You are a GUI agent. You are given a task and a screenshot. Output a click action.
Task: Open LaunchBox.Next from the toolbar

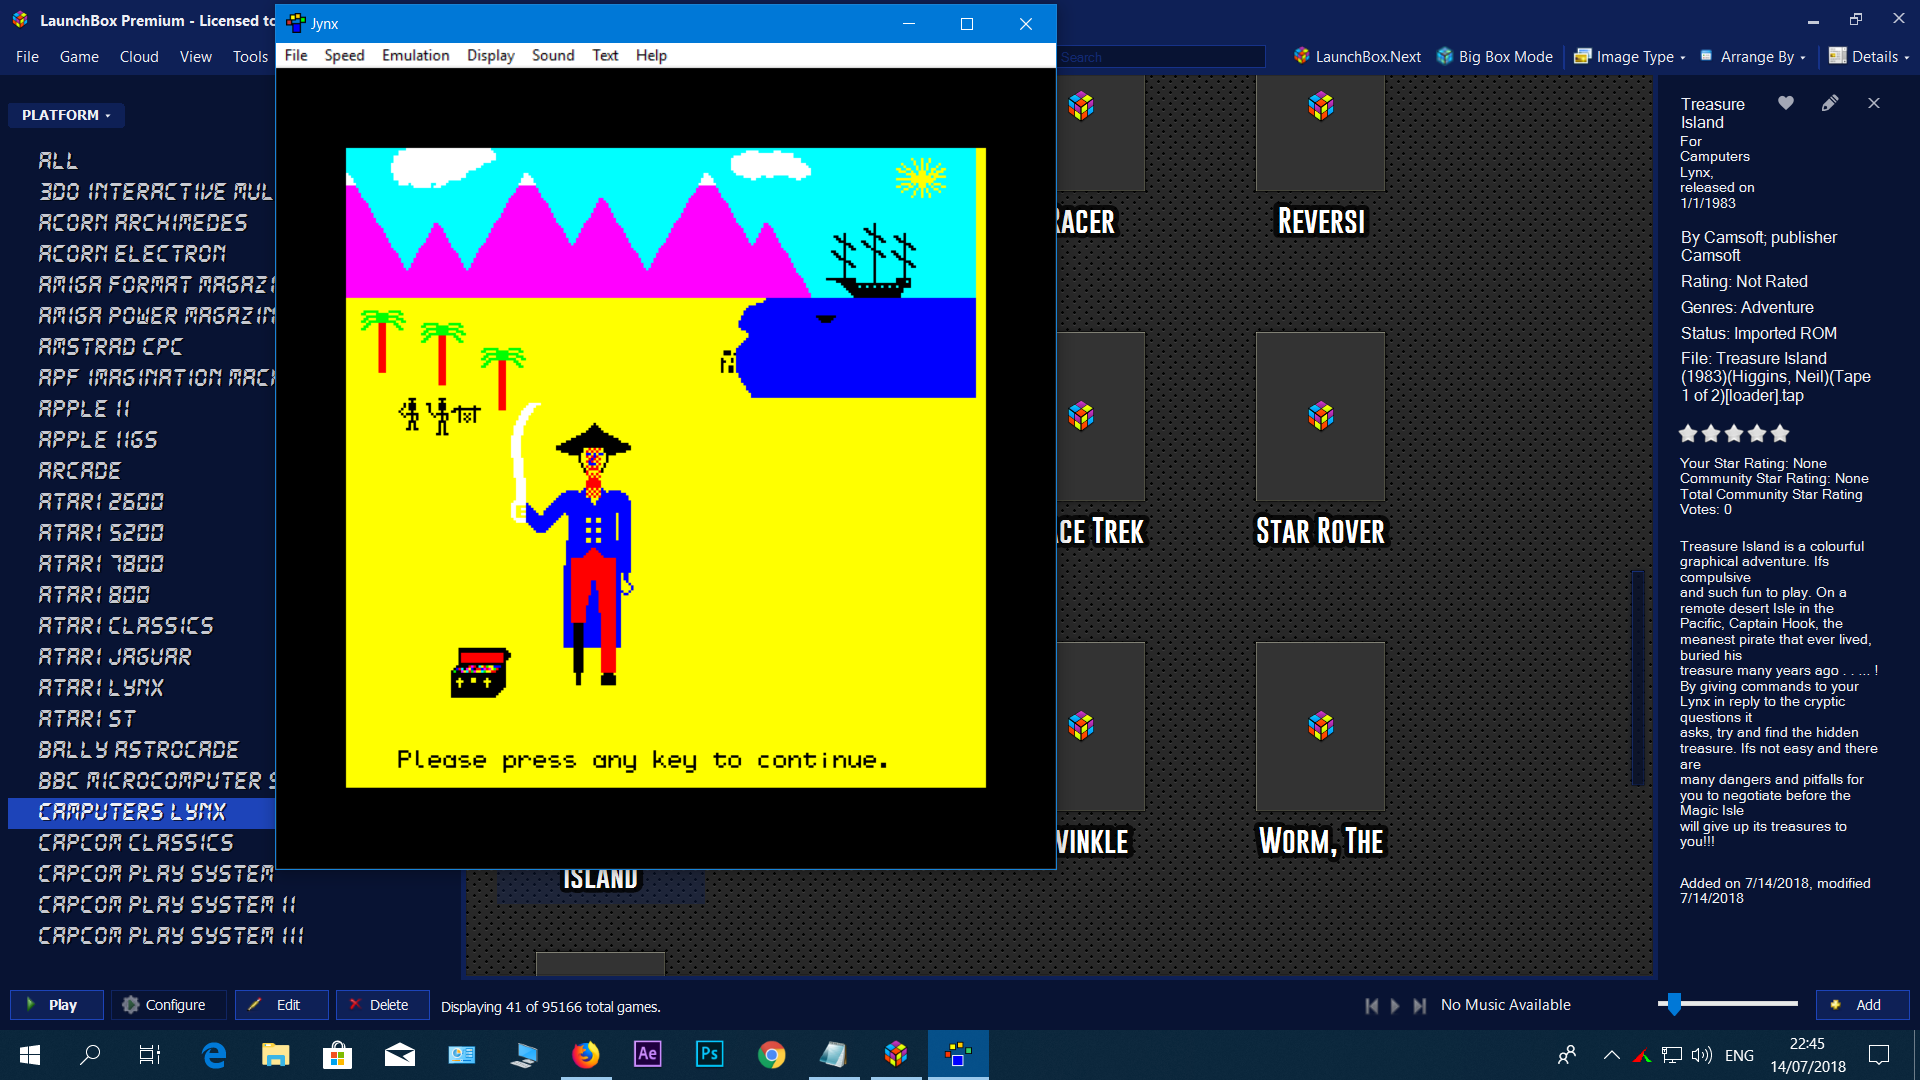(x=1357, y=57)
